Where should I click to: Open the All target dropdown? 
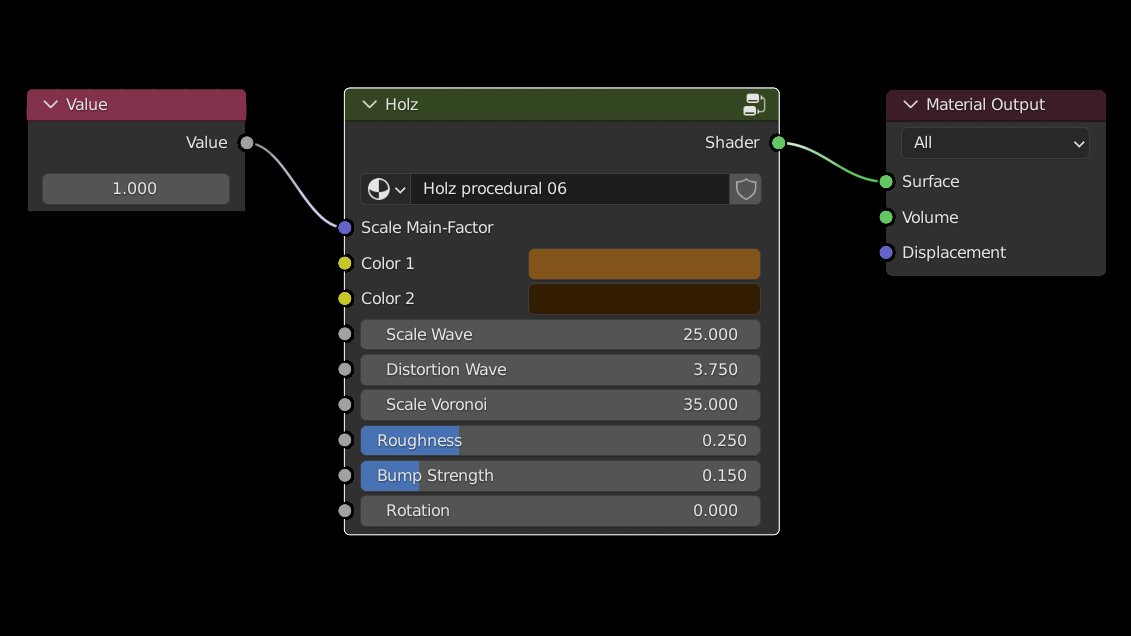coord(994,143)
